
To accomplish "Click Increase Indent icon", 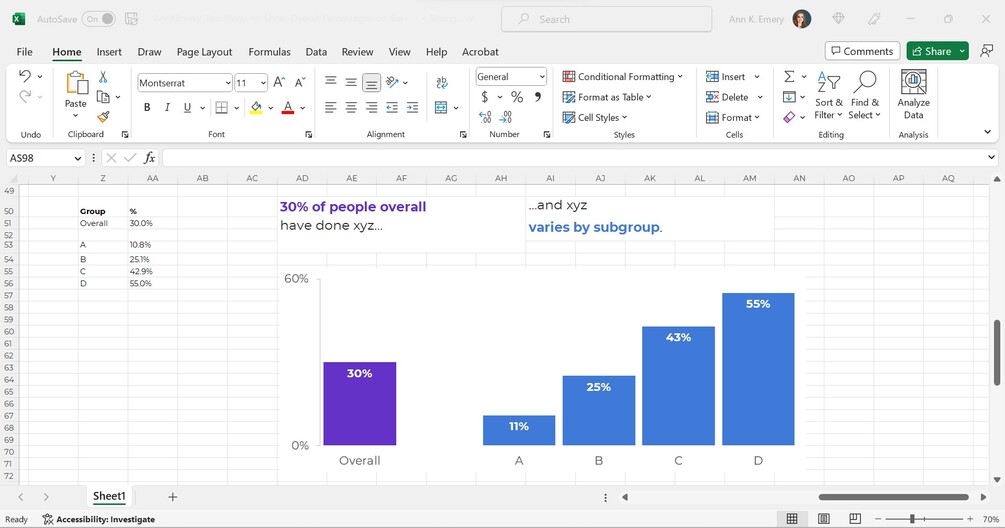I will pos(412,108).
